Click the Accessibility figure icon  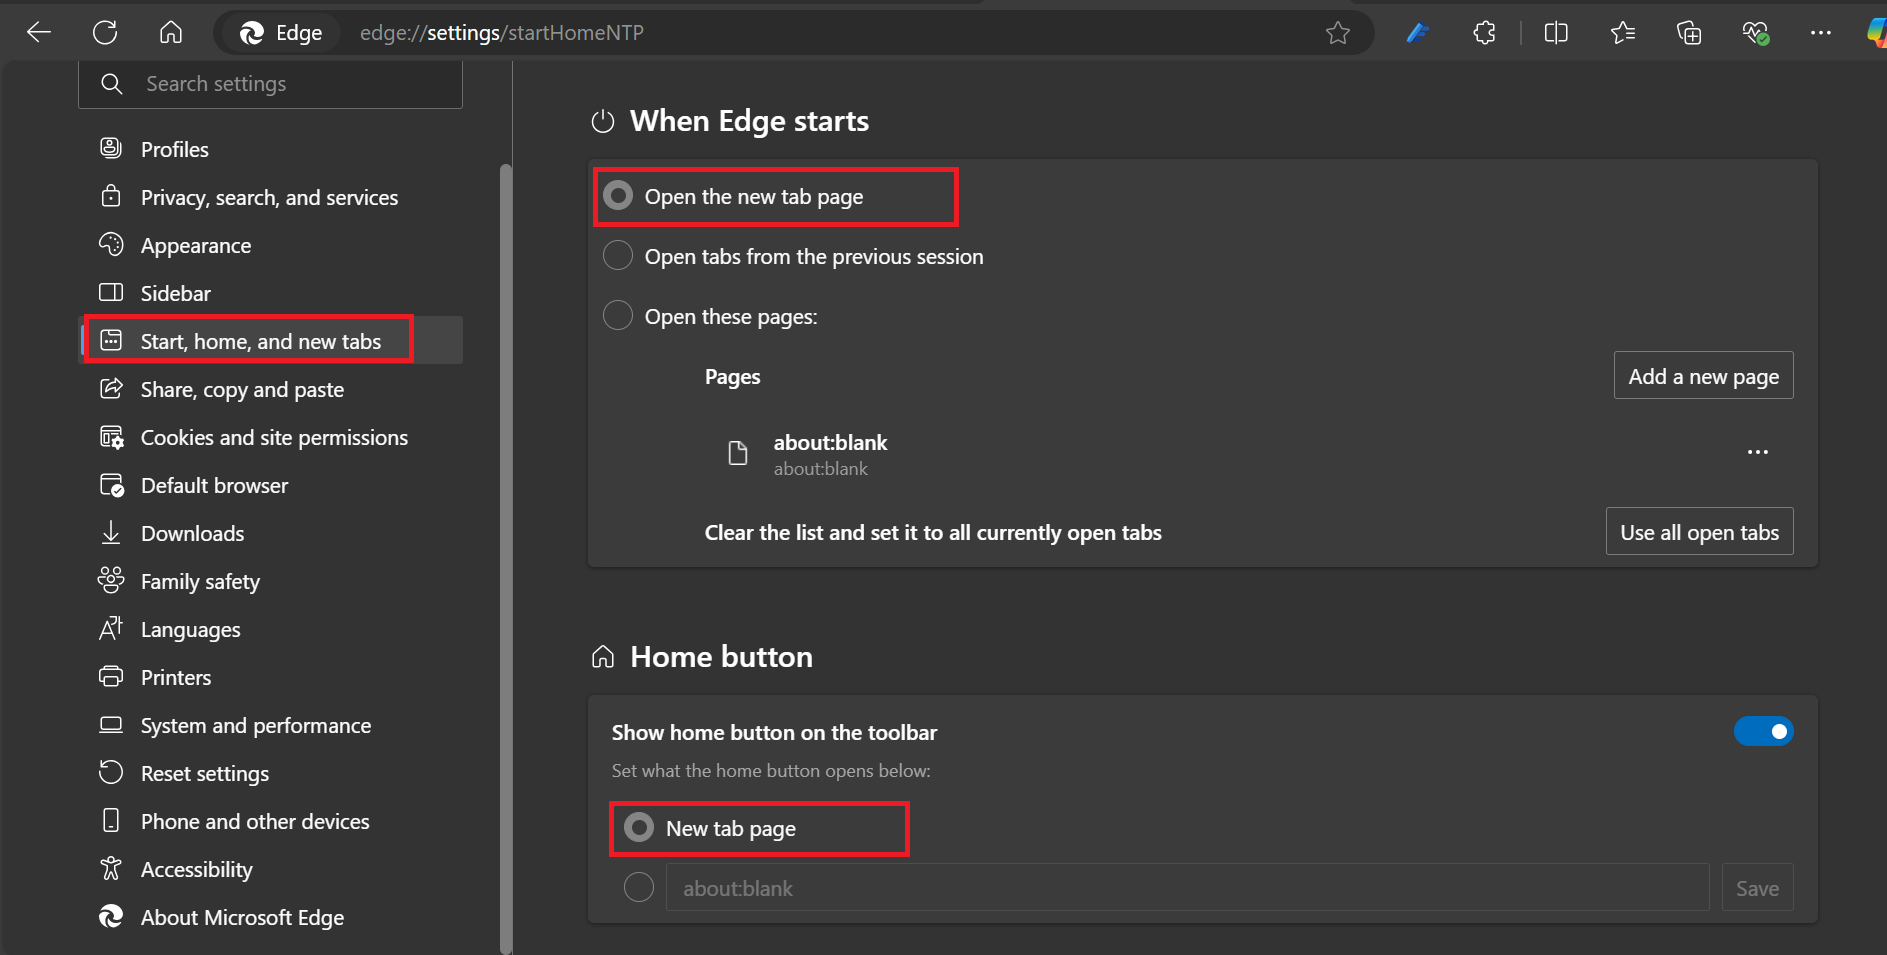tap(111, 868)
